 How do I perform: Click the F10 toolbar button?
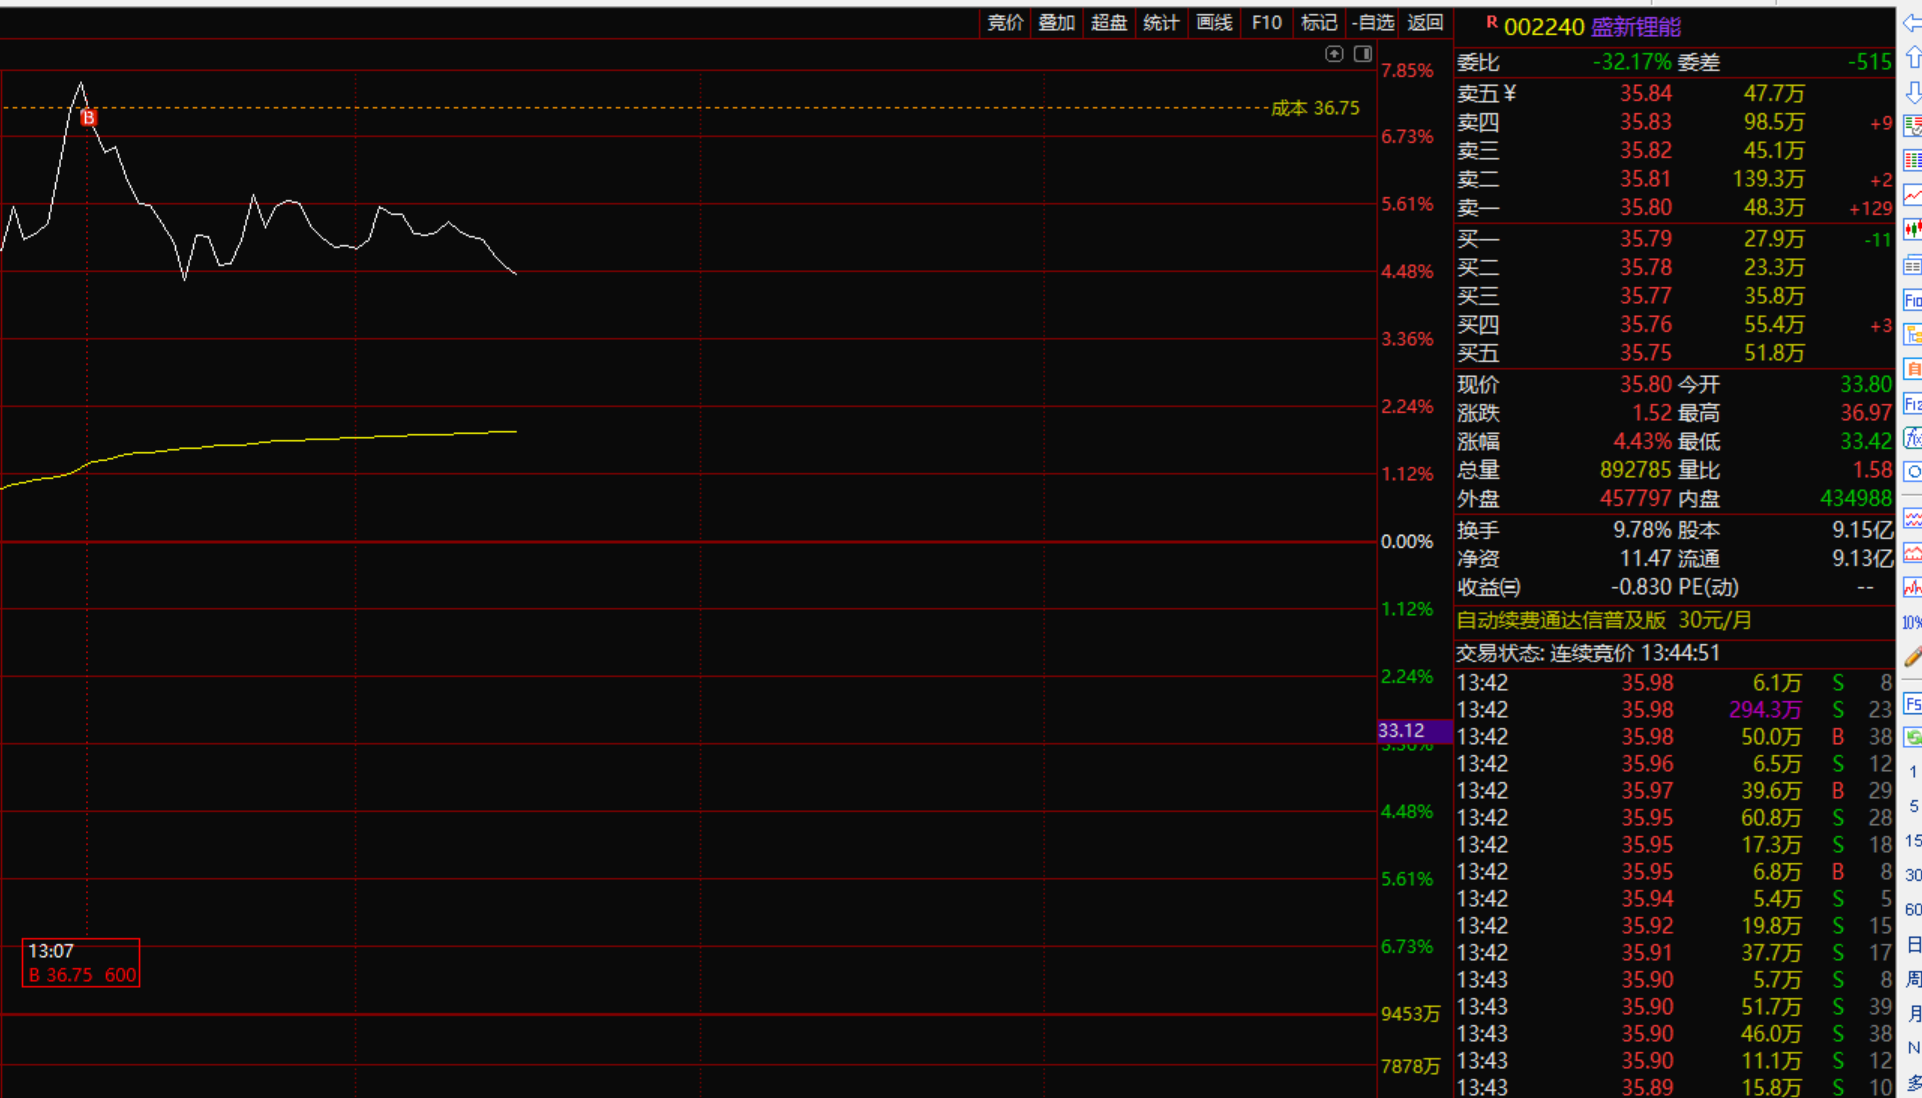pyautogui.click(x=1266, y=23)
